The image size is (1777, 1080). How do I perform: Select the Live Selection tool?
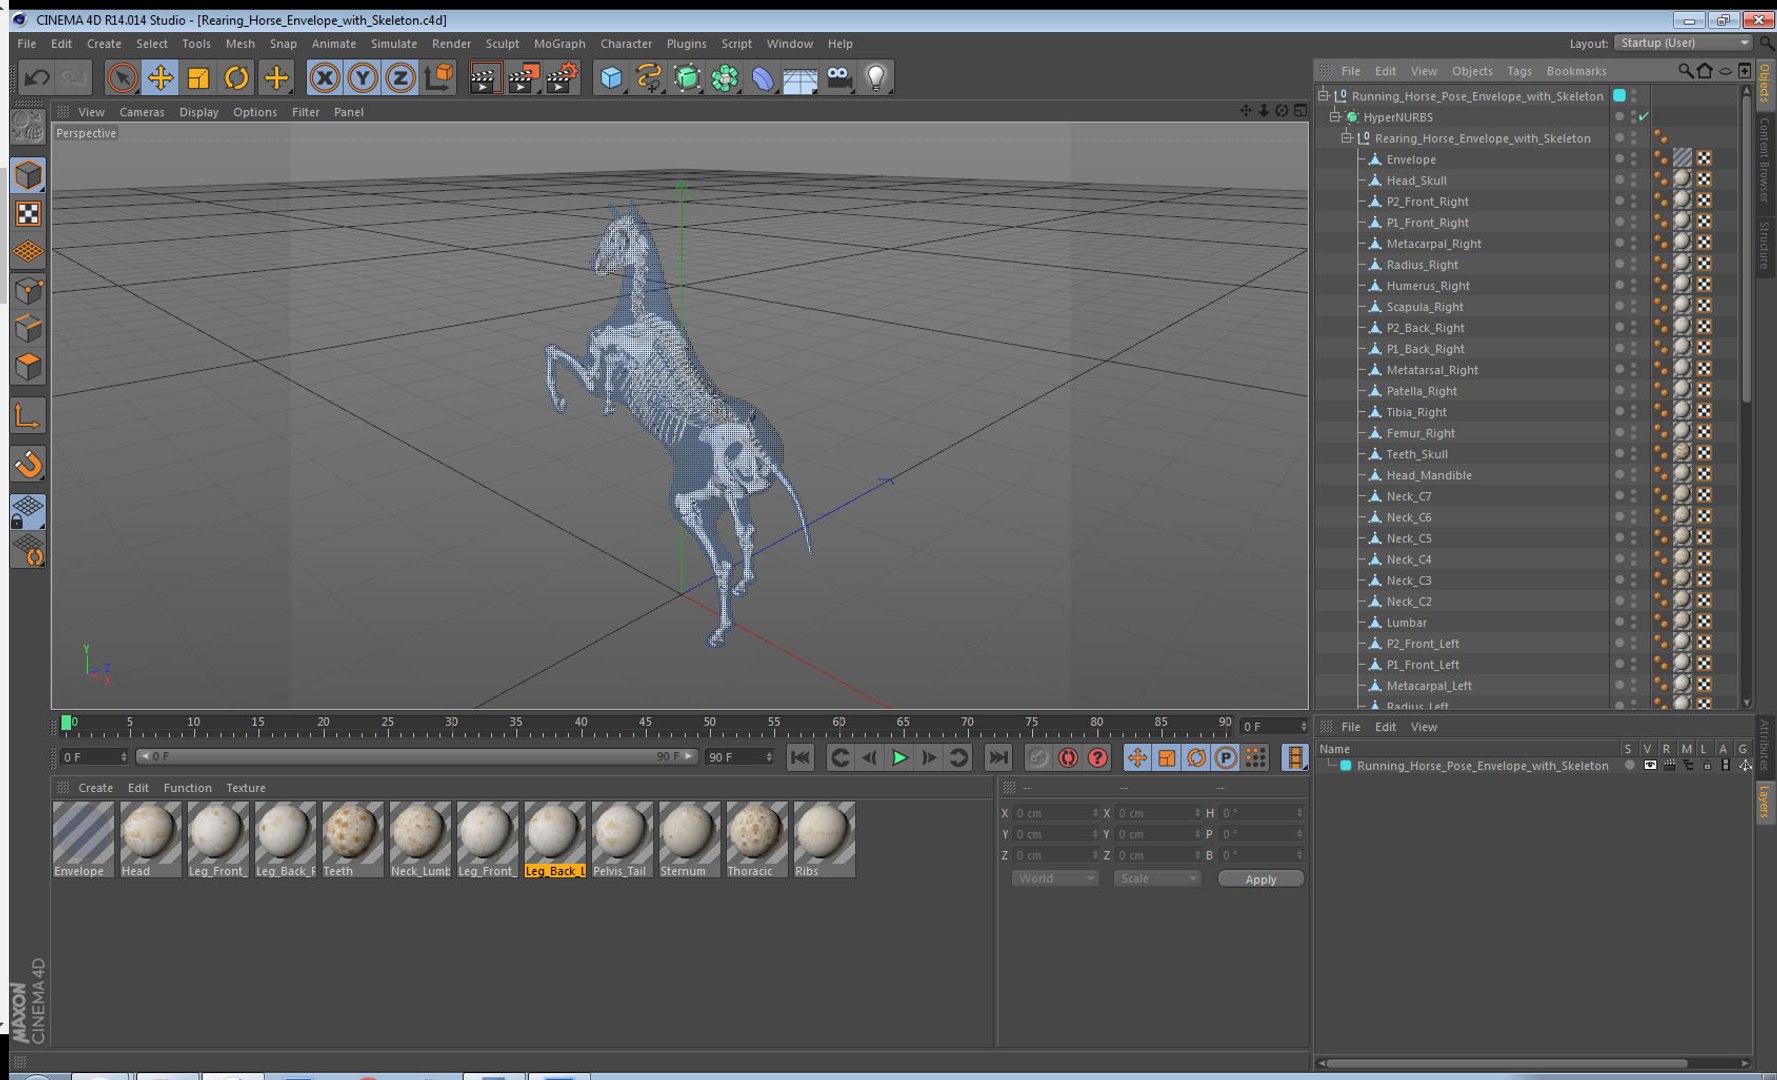pyautogui.click(x=122, y=77)
